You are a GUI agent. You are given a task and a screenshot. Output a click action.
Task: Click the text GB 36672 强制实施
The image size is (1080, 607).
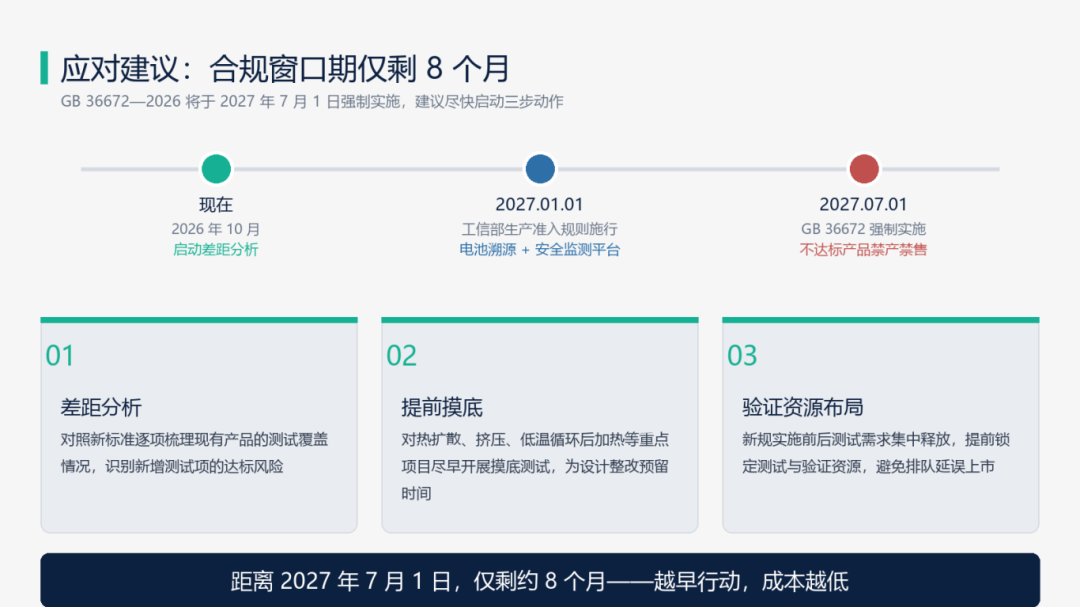[863, 229]
